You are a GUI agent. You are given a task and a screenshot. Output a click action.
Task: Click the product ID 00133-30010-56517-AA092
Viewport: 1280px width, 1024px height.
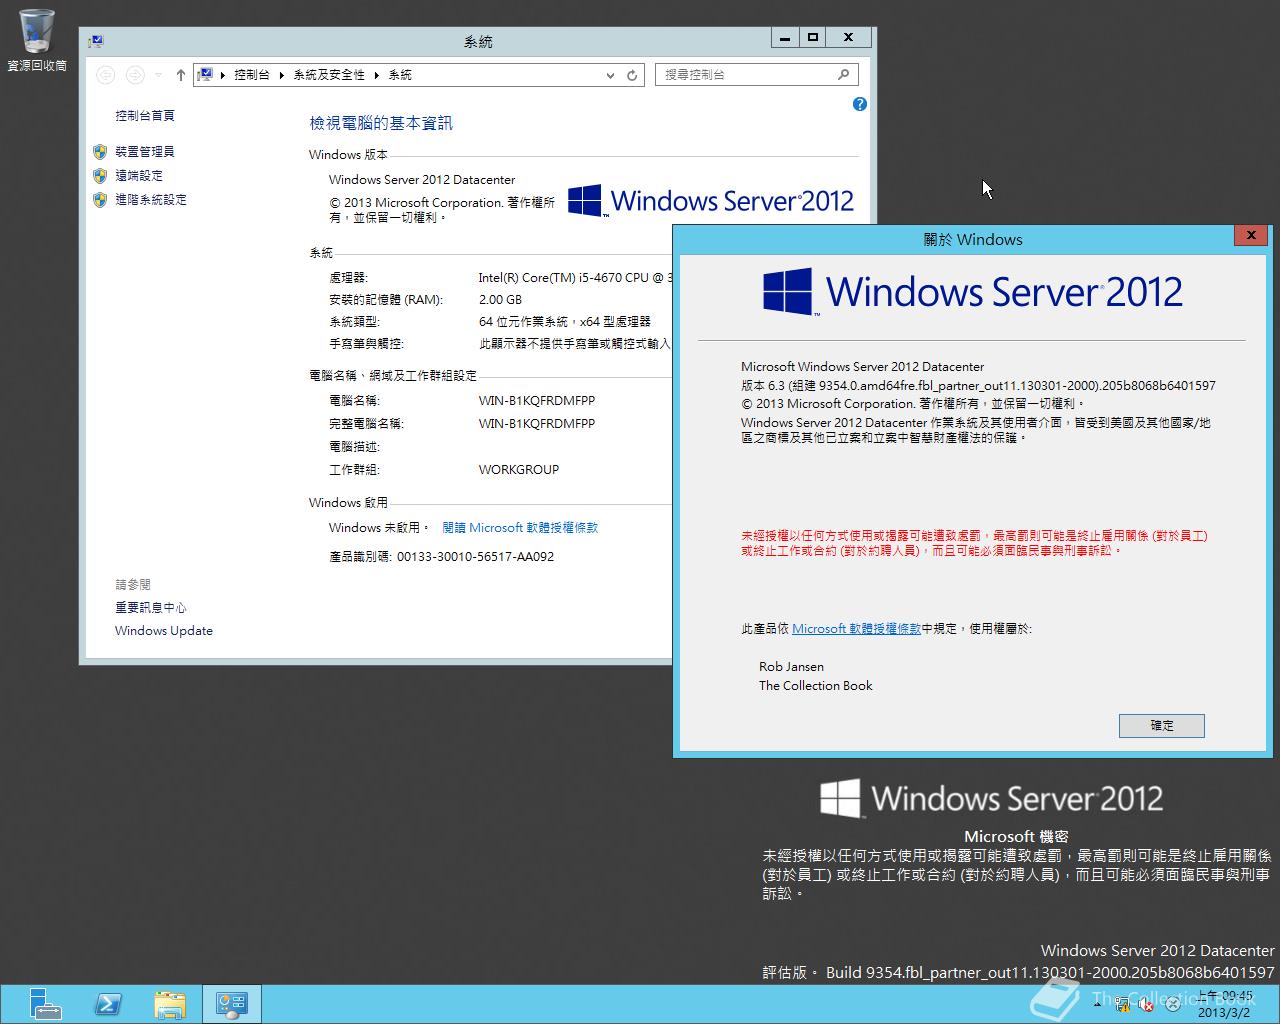point(476,557)
